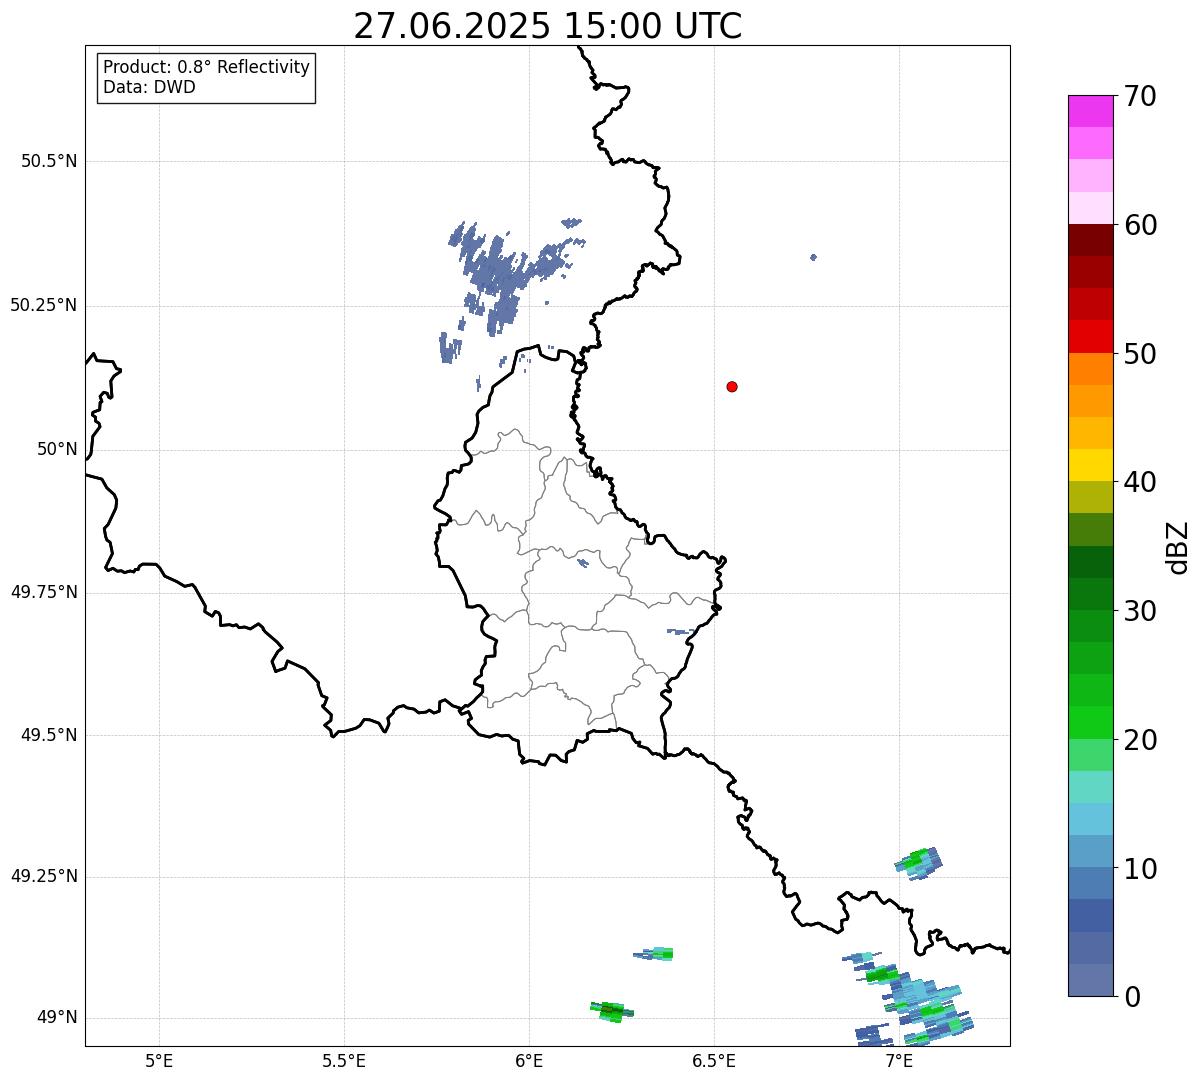Click the dBZ colorbar axis label
1202x1081 pixels.
(x=1178, y=547)
